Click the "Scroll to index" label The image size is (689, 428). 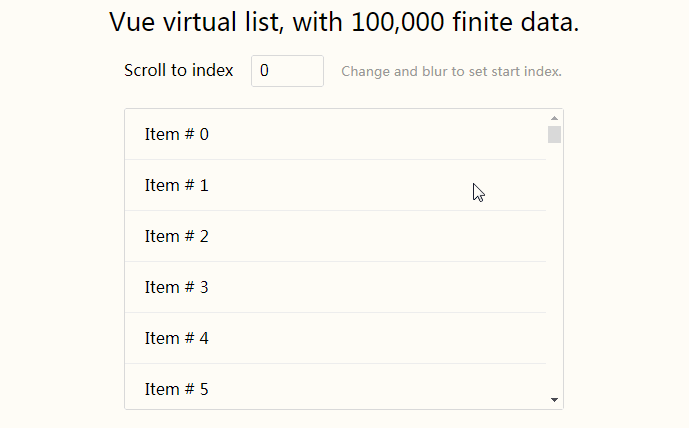point(179,71)
